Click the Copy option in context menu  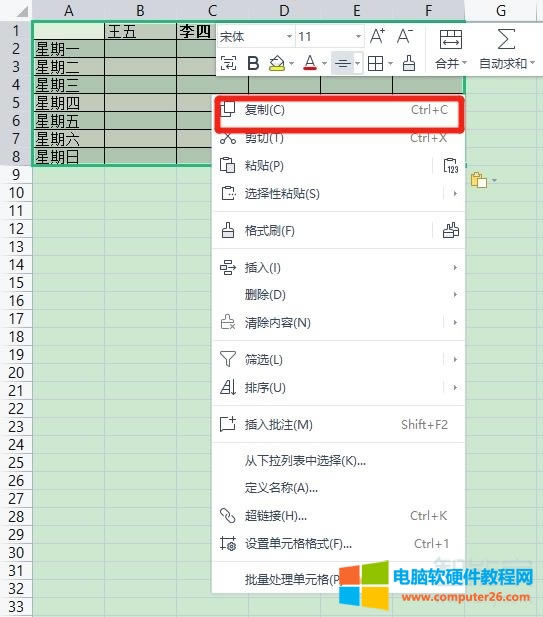[x=339, y=110]
